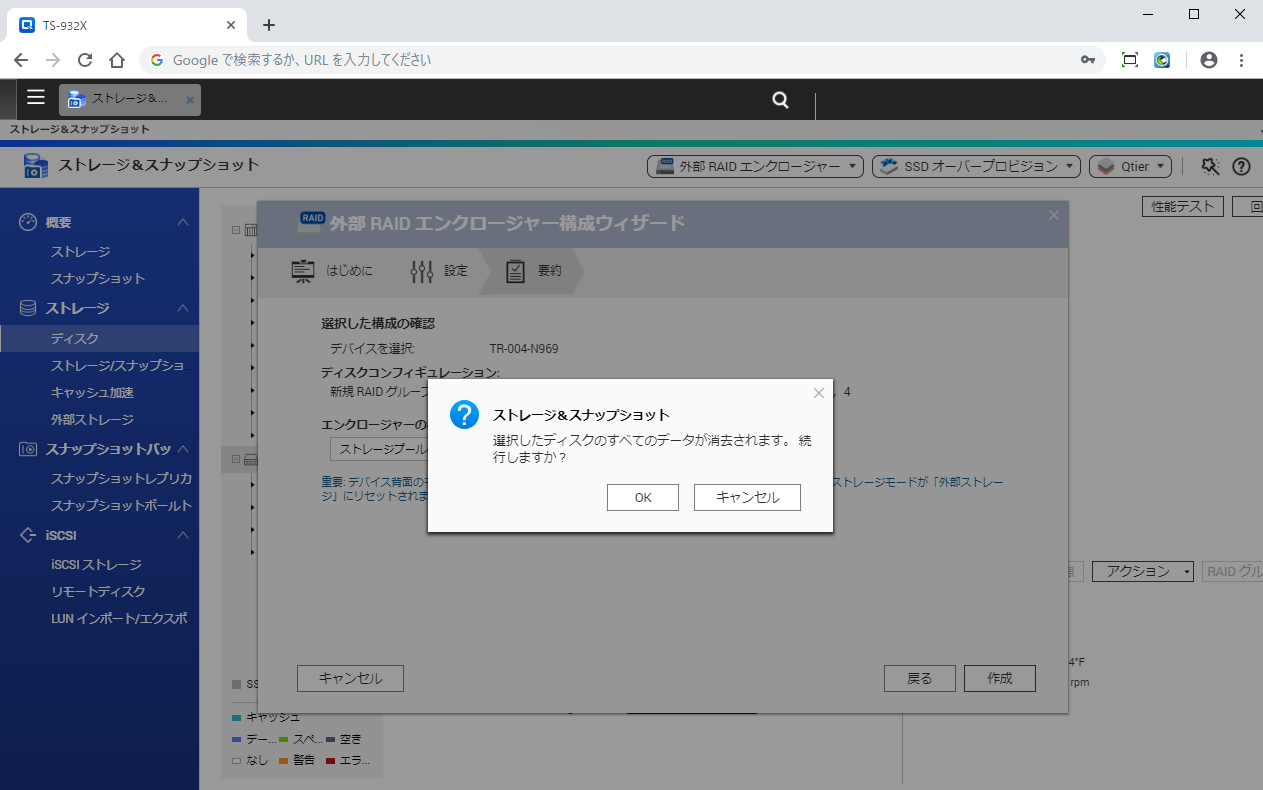The image size is (1263, 790).
Task: Click OK in the confirmation dialog
Action: [x=642, y=498]
